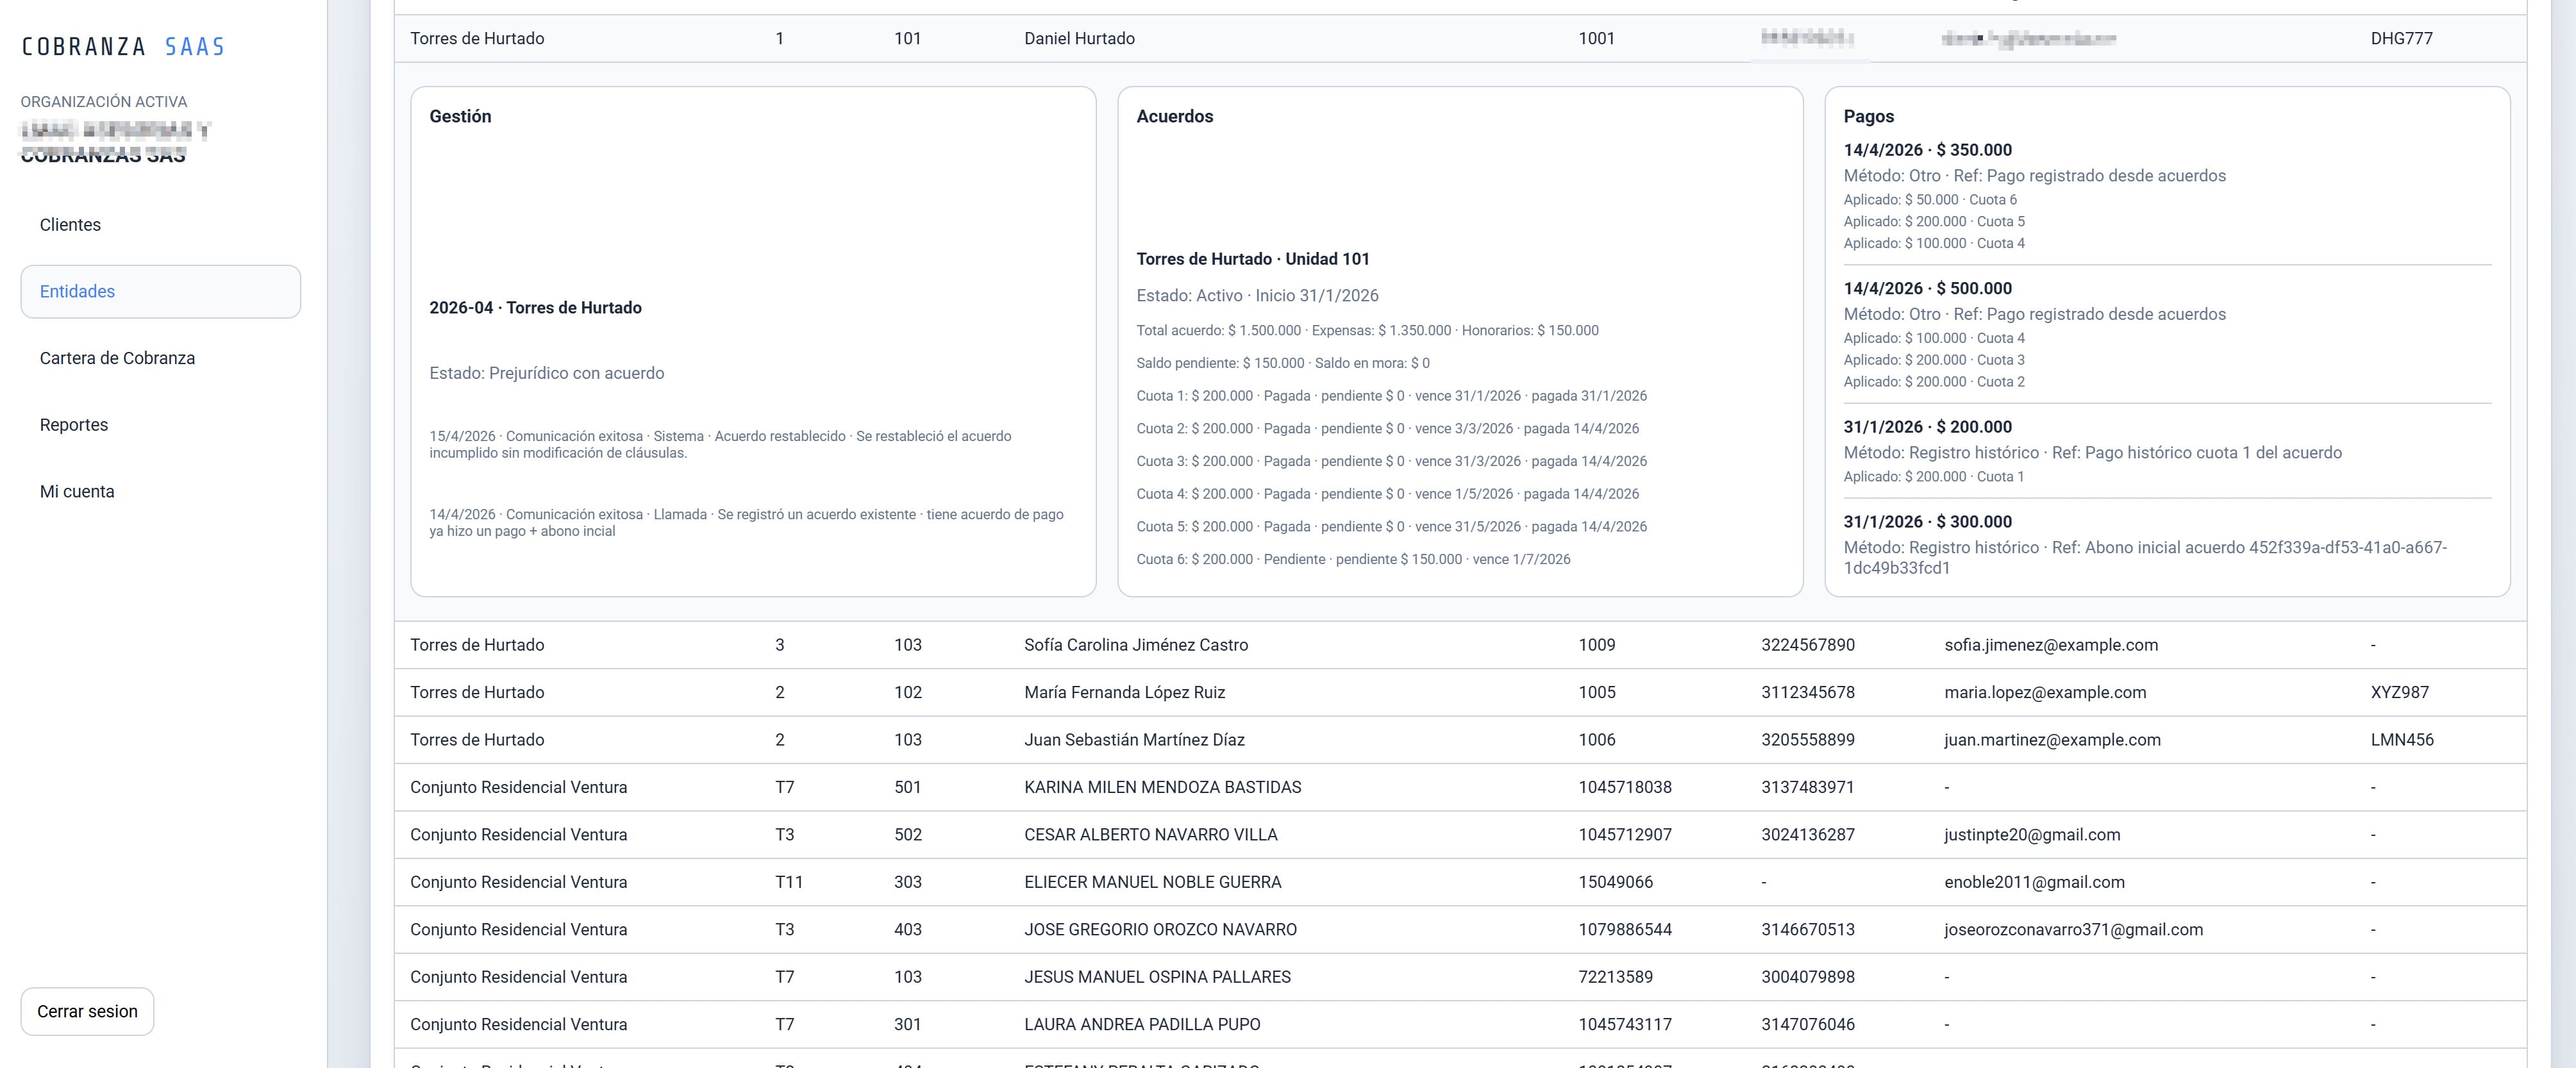This screenshot has height=1068, width=2576.
Task: Select María Fernanda López Ruiz row
Action: click(1460, 692)
